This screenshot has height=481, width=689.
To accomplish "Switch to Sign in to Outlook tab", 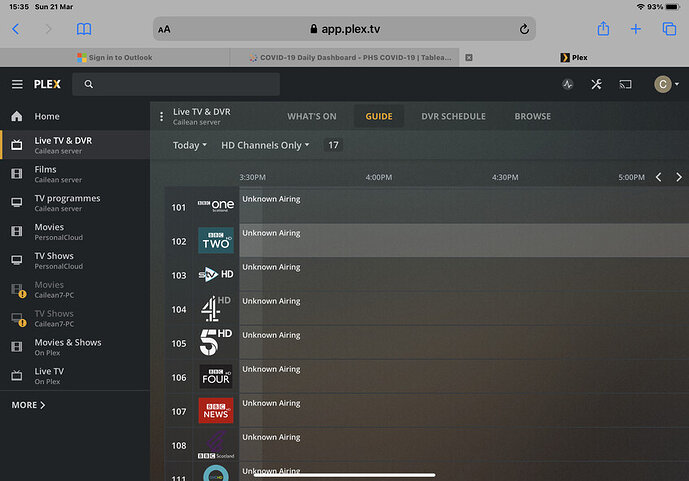I will pos(115,58).
